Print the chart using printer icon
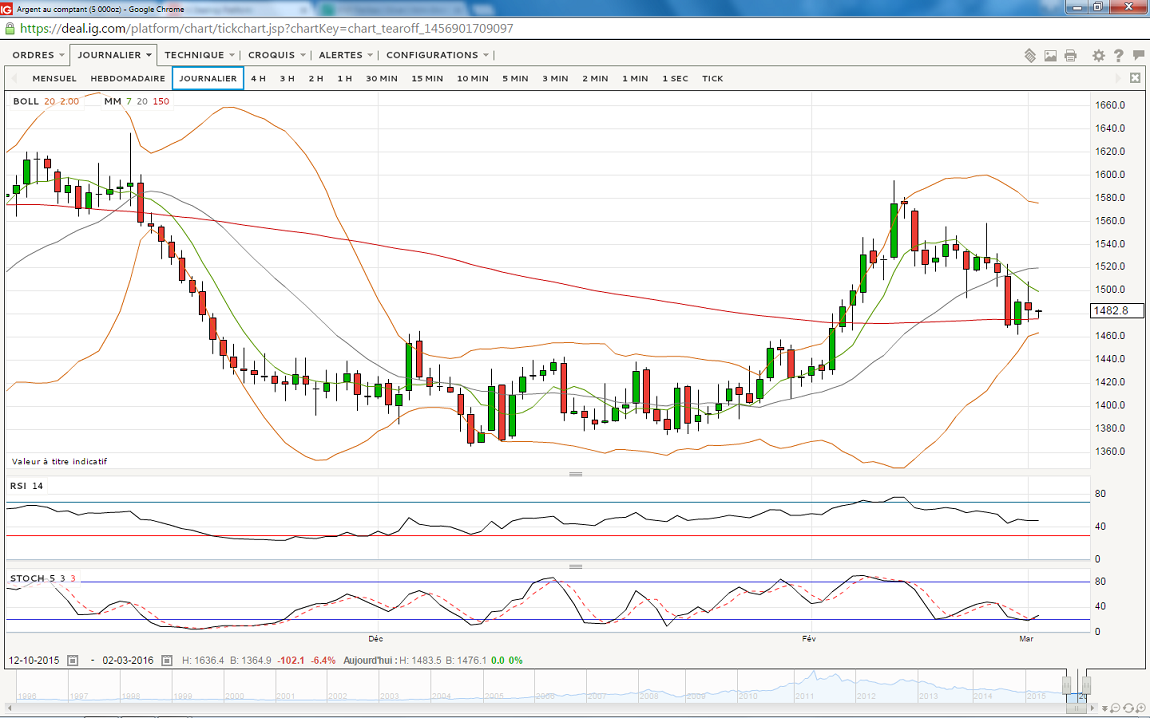This screenshot has width=1150, height=718. pyautogui.click(x=1071, y=56)
